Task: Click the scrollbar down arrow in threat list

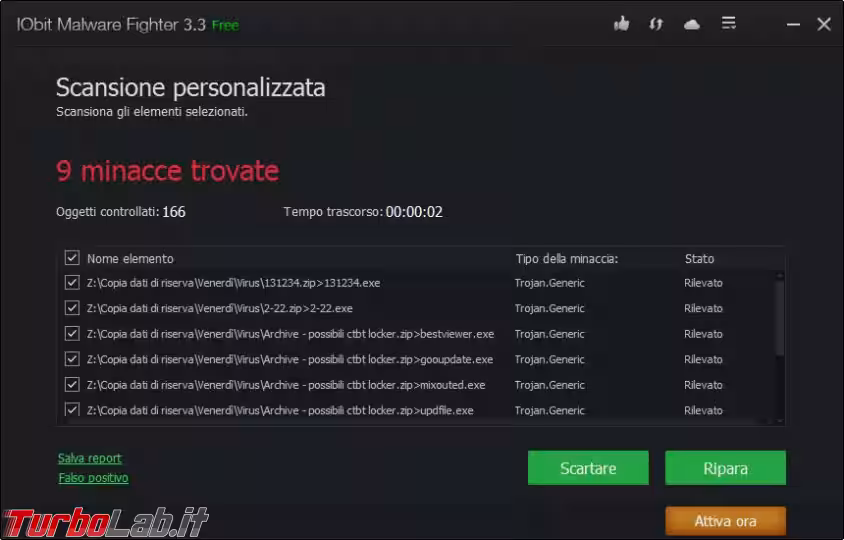Action: click(779, 421)
